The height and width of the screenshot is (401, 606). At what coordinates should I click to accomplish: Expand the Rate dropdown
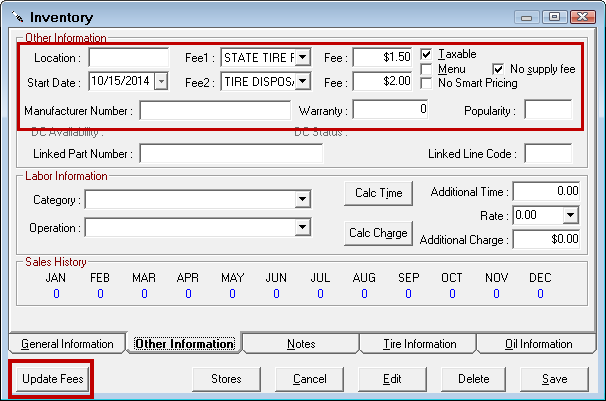point(570,215)
